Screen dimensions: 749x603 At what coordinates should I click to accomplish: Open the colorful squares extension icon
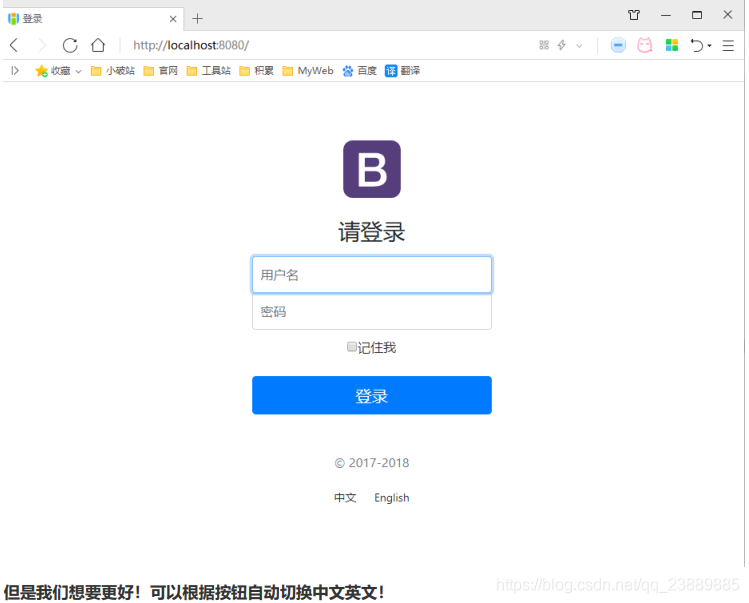coord(672,45)
